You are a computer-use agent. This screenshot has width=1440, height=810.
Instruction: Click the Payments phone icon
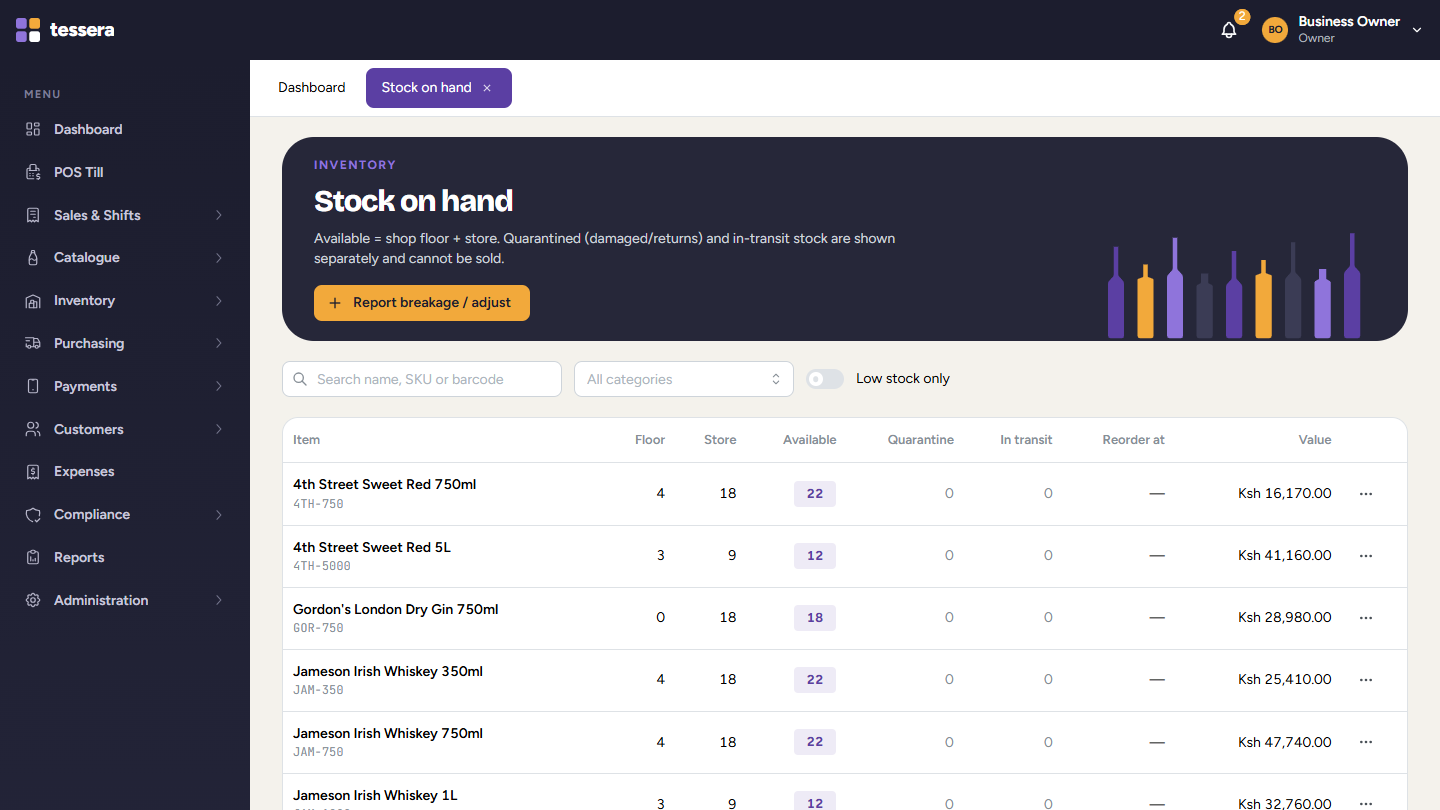pyautogui.click(x=33, y=386)
